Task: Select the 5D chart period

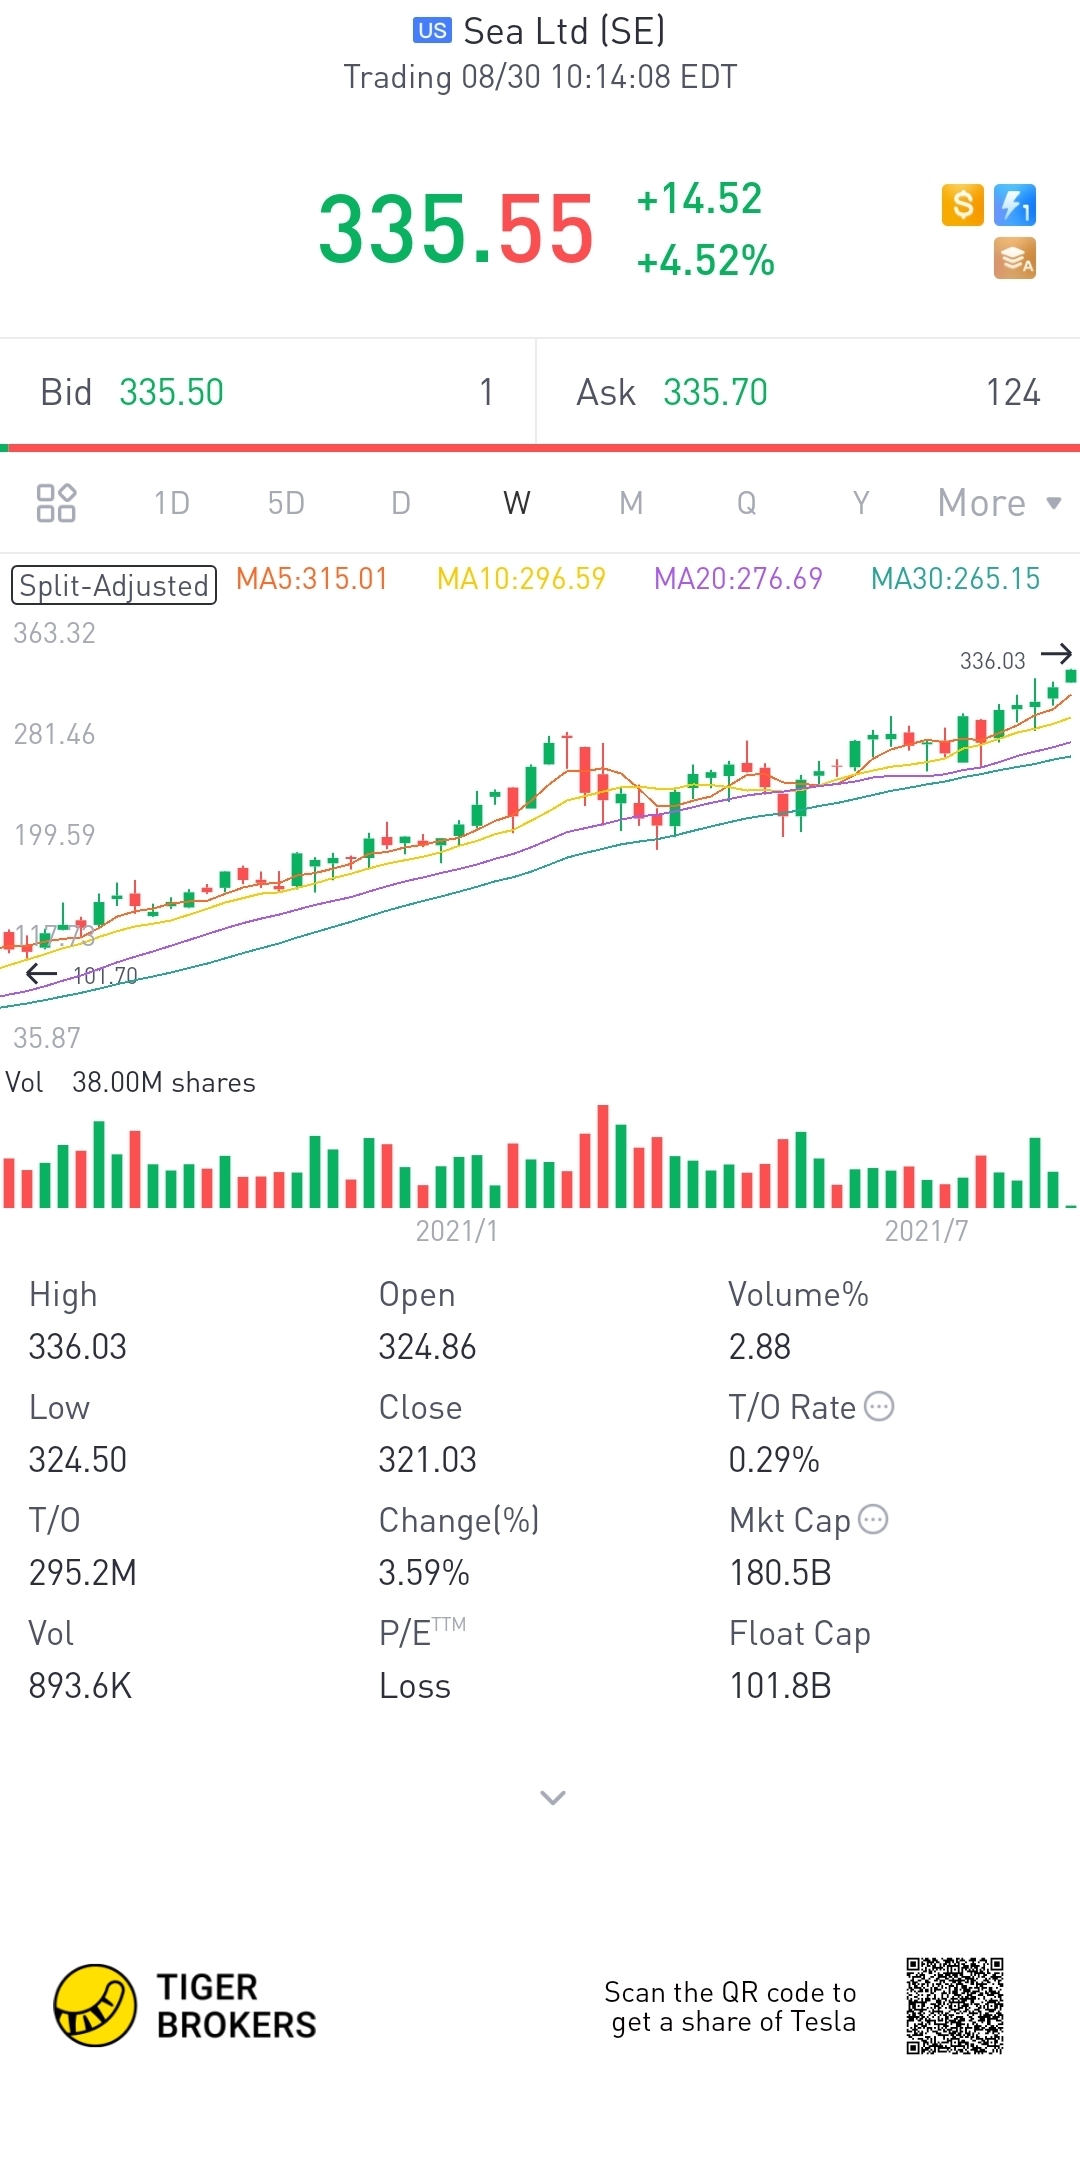Action: click(x=286, y=503)
